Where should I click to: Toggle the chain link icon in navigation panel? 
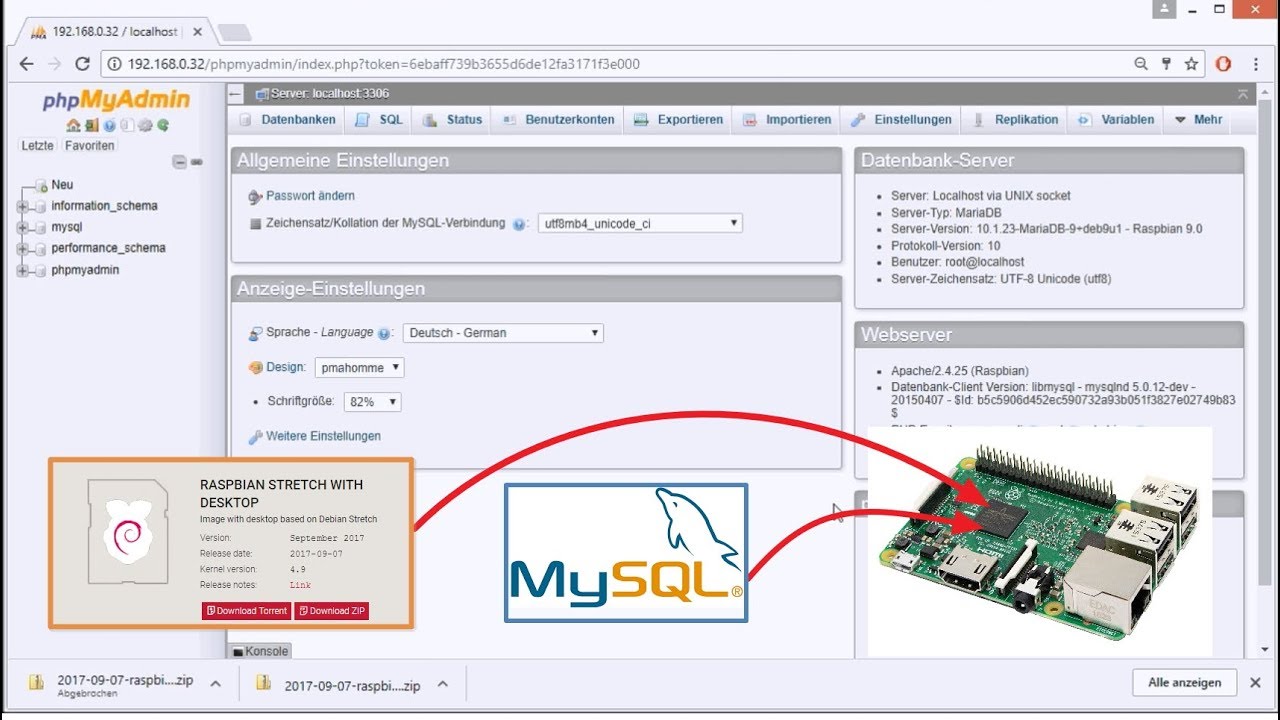click(x=197, y=161)
